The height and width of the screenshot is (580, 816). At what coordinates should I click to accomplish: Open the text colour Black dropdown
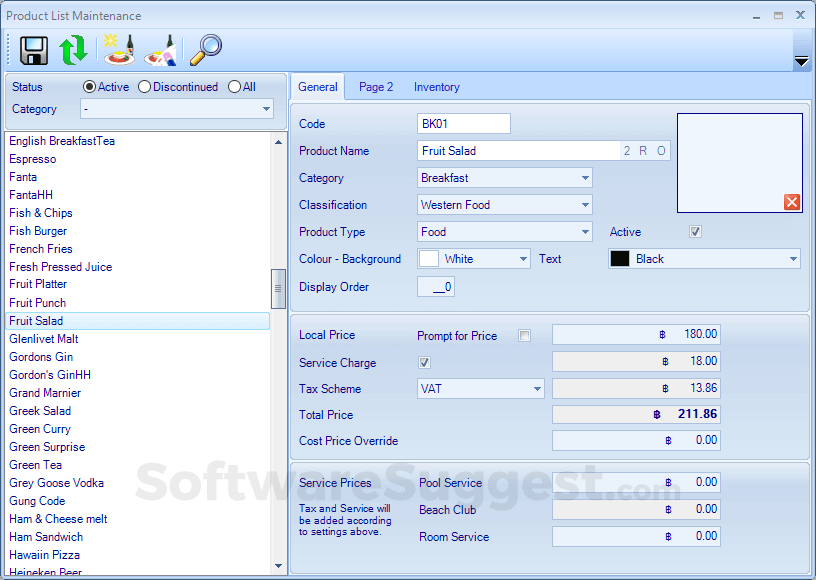[x=704, y=259]
